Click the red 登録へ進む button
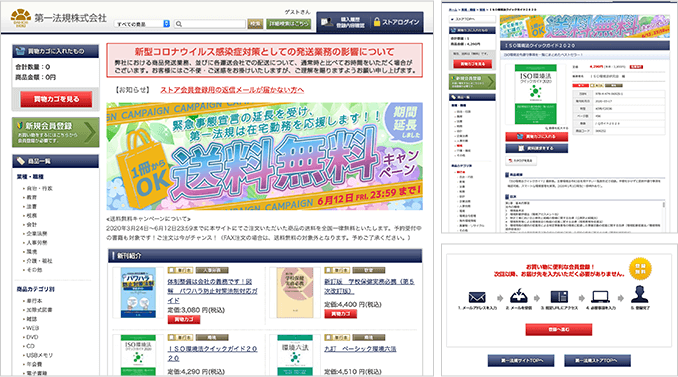The width and height of the screenshot is (678, 377). coord(559,329)
